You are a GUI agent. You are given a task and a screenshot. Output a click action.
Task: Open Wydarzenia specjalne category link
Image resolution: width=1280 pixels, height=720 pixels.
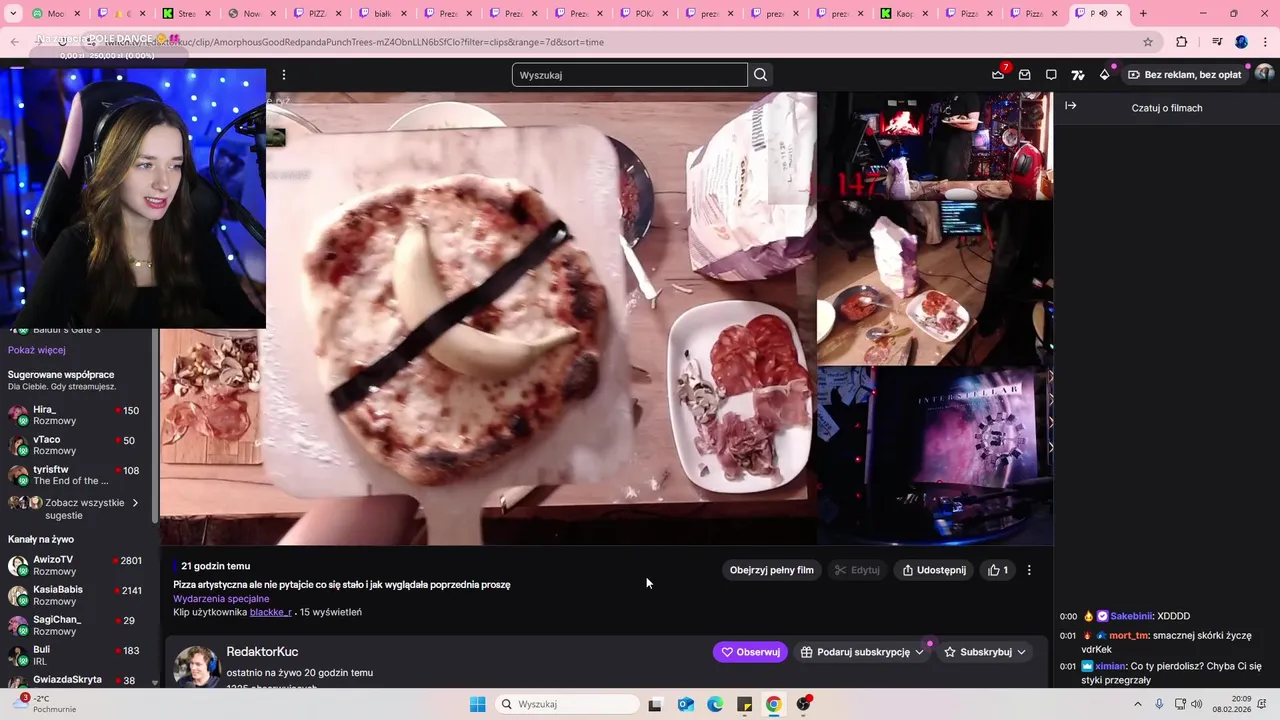coord(221,599)
